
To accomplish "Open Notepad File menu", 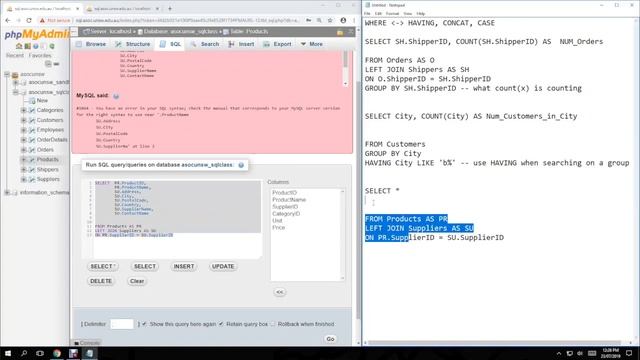I will 367,14.
